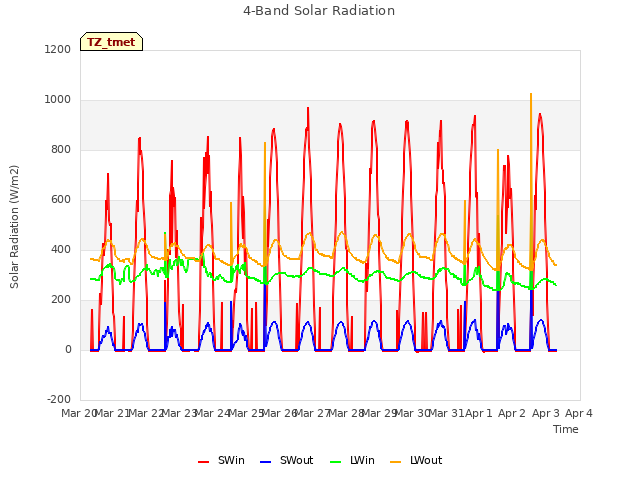Click the 800 y-axis tick label
Image resolution: width=640 pixels, height=480 pixels.
click(x=61, y=149)
